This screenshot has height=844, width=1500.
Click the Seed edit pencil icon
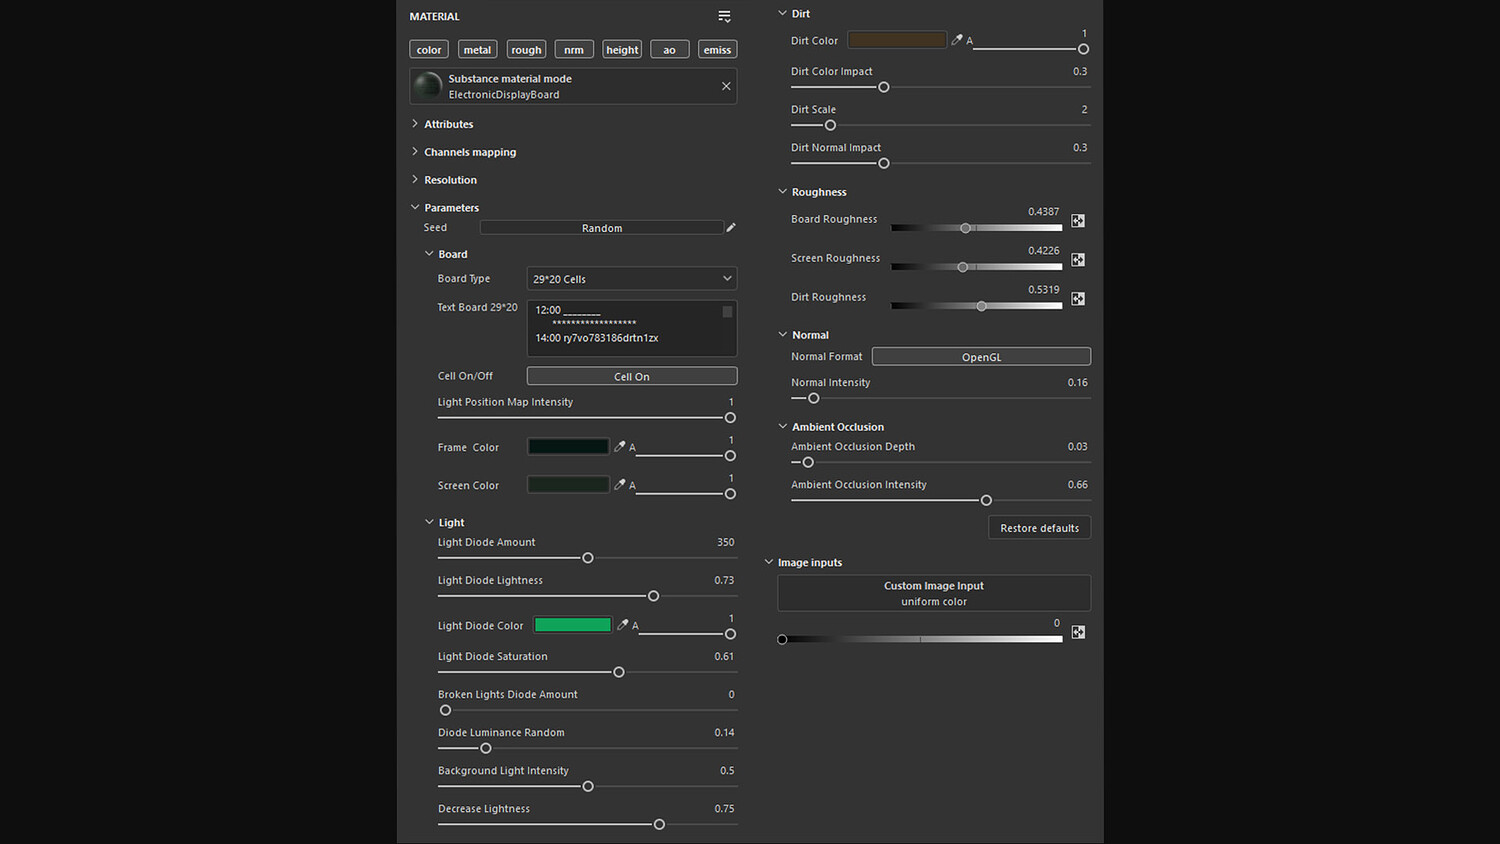(x=731, y=228)
